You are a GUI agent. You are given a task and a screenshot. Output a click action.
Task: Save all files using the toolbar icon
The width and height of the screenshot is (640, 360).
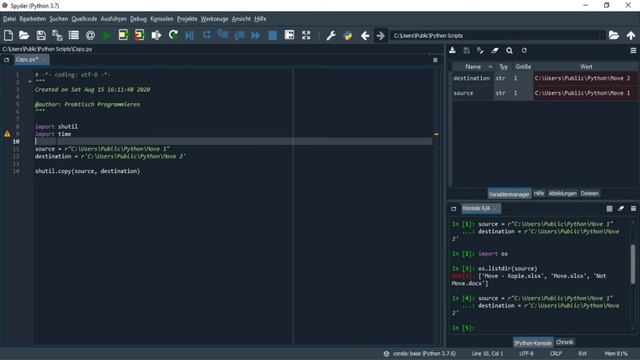tap(57, 36)
